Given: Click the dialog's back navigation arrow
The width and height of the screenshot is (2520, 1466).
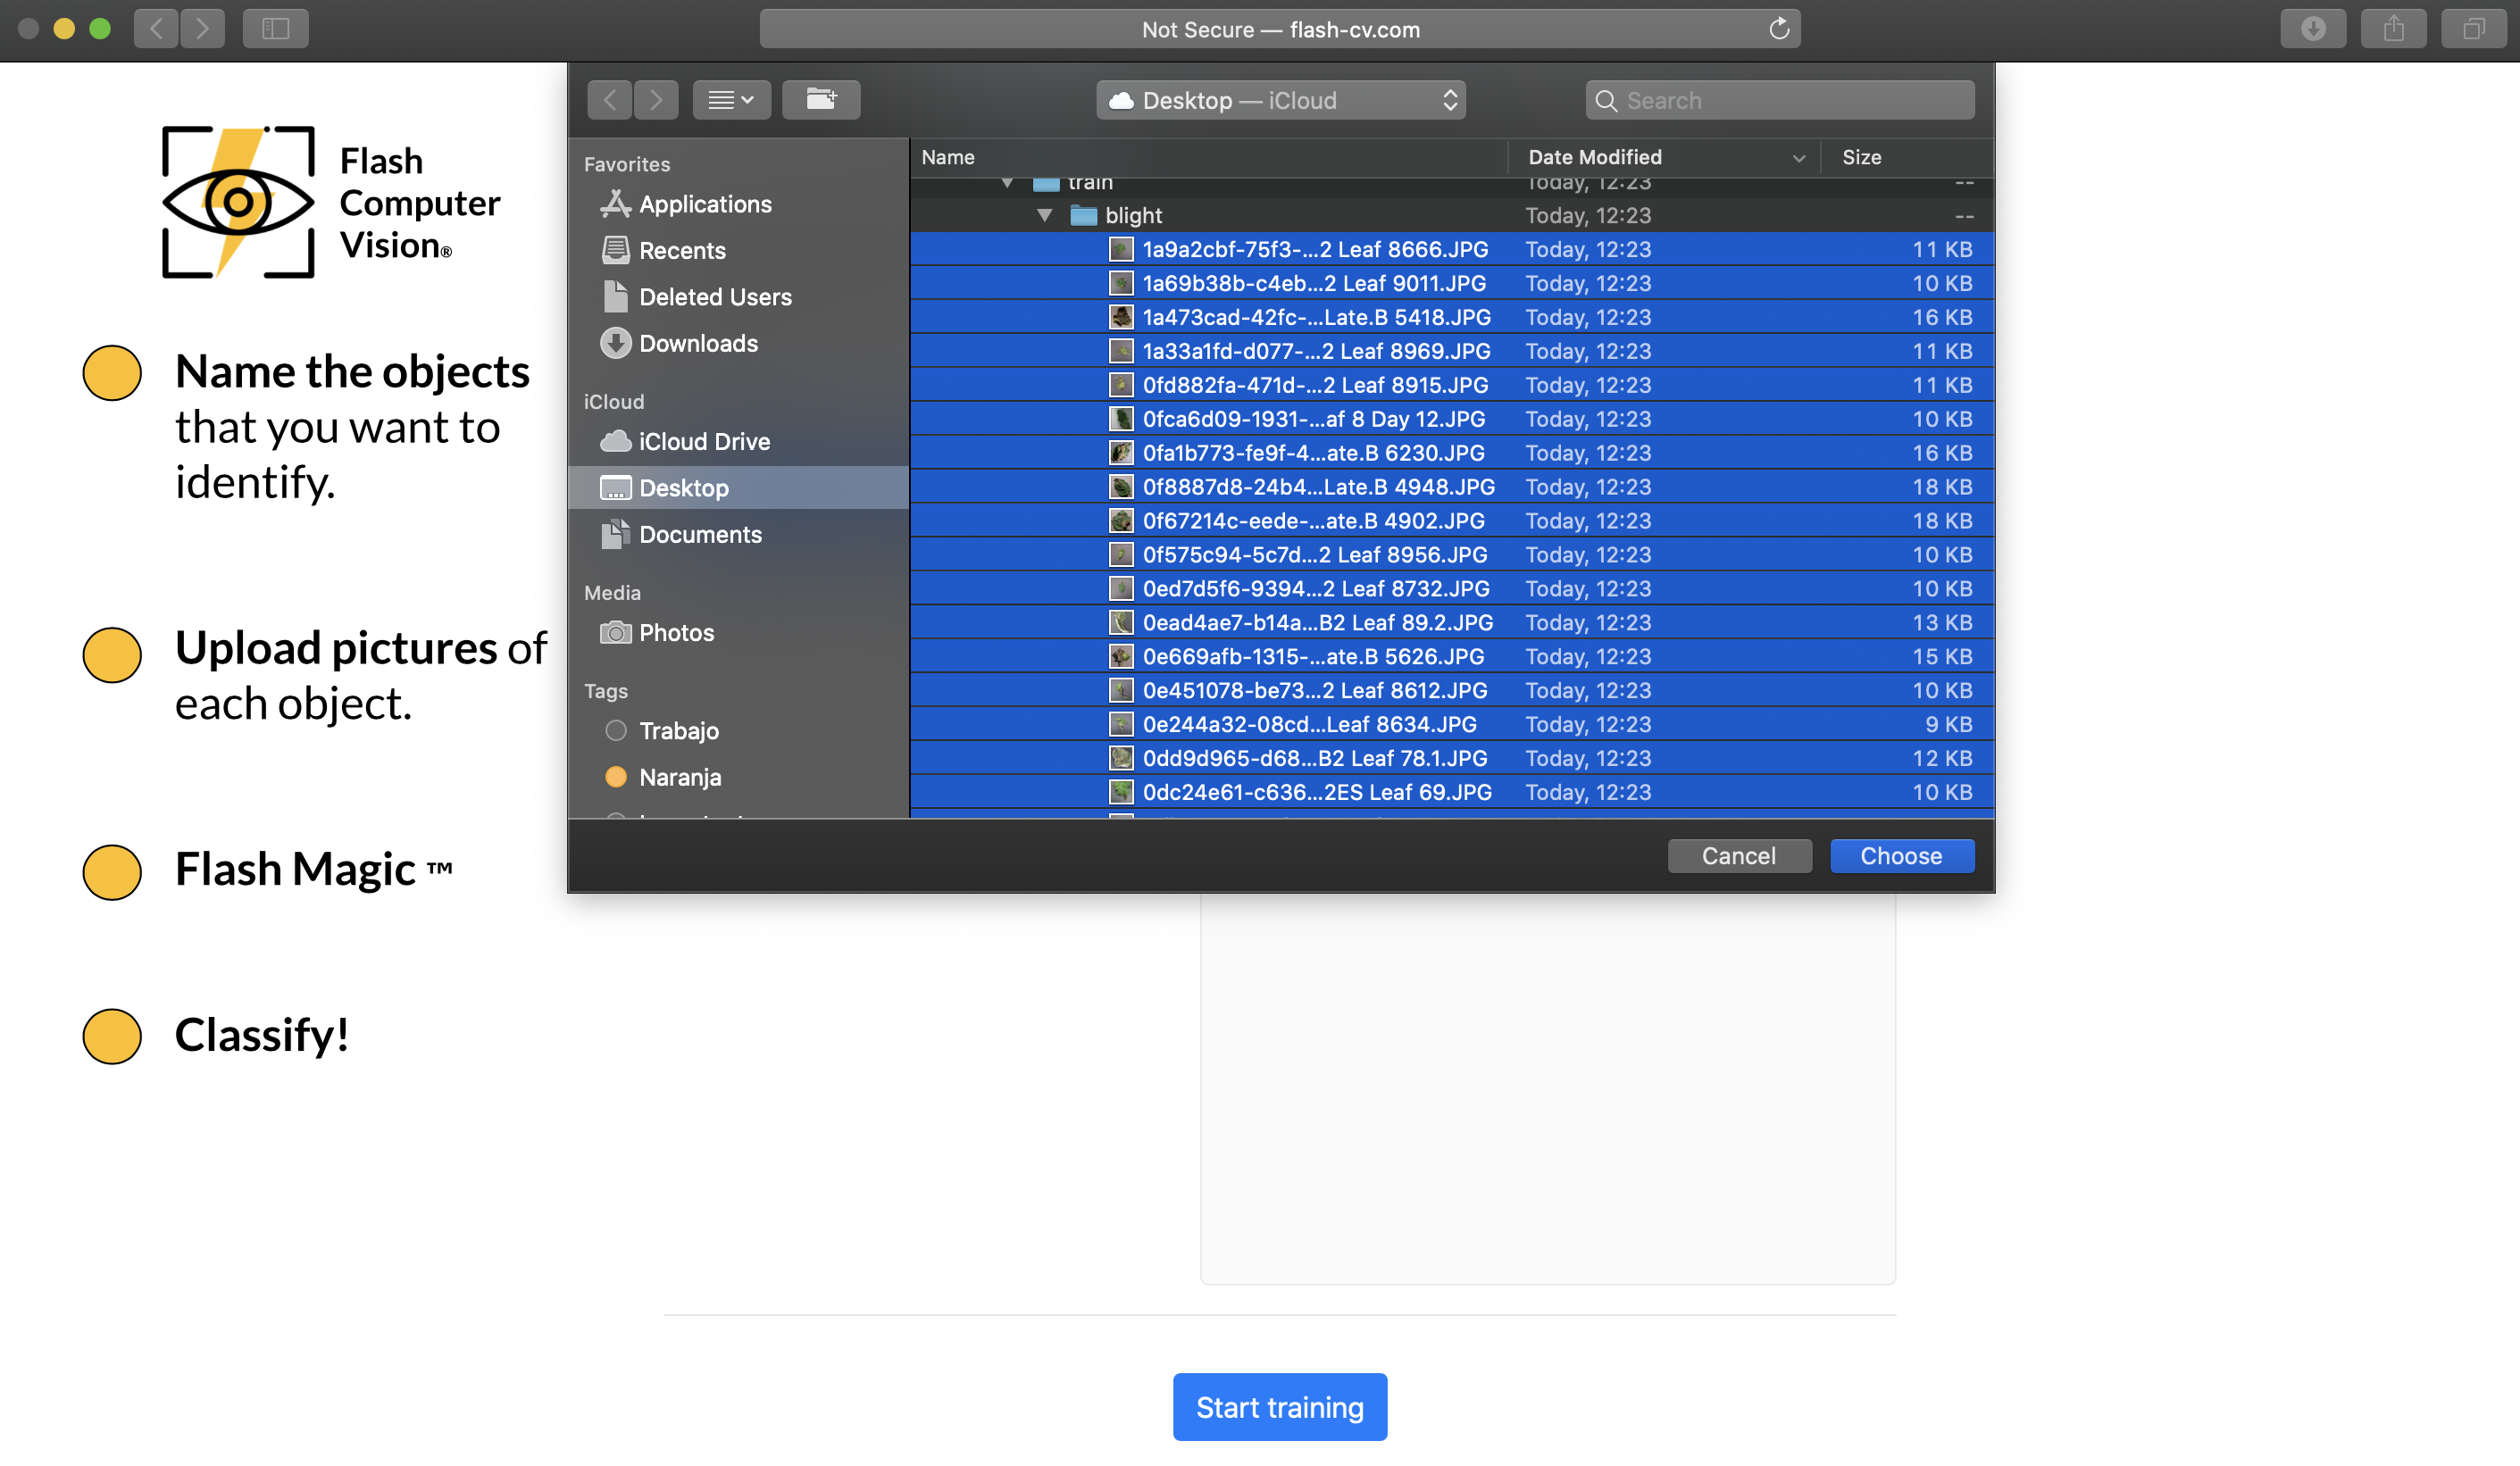Looking at the screenshot, I should pos(610,100).
